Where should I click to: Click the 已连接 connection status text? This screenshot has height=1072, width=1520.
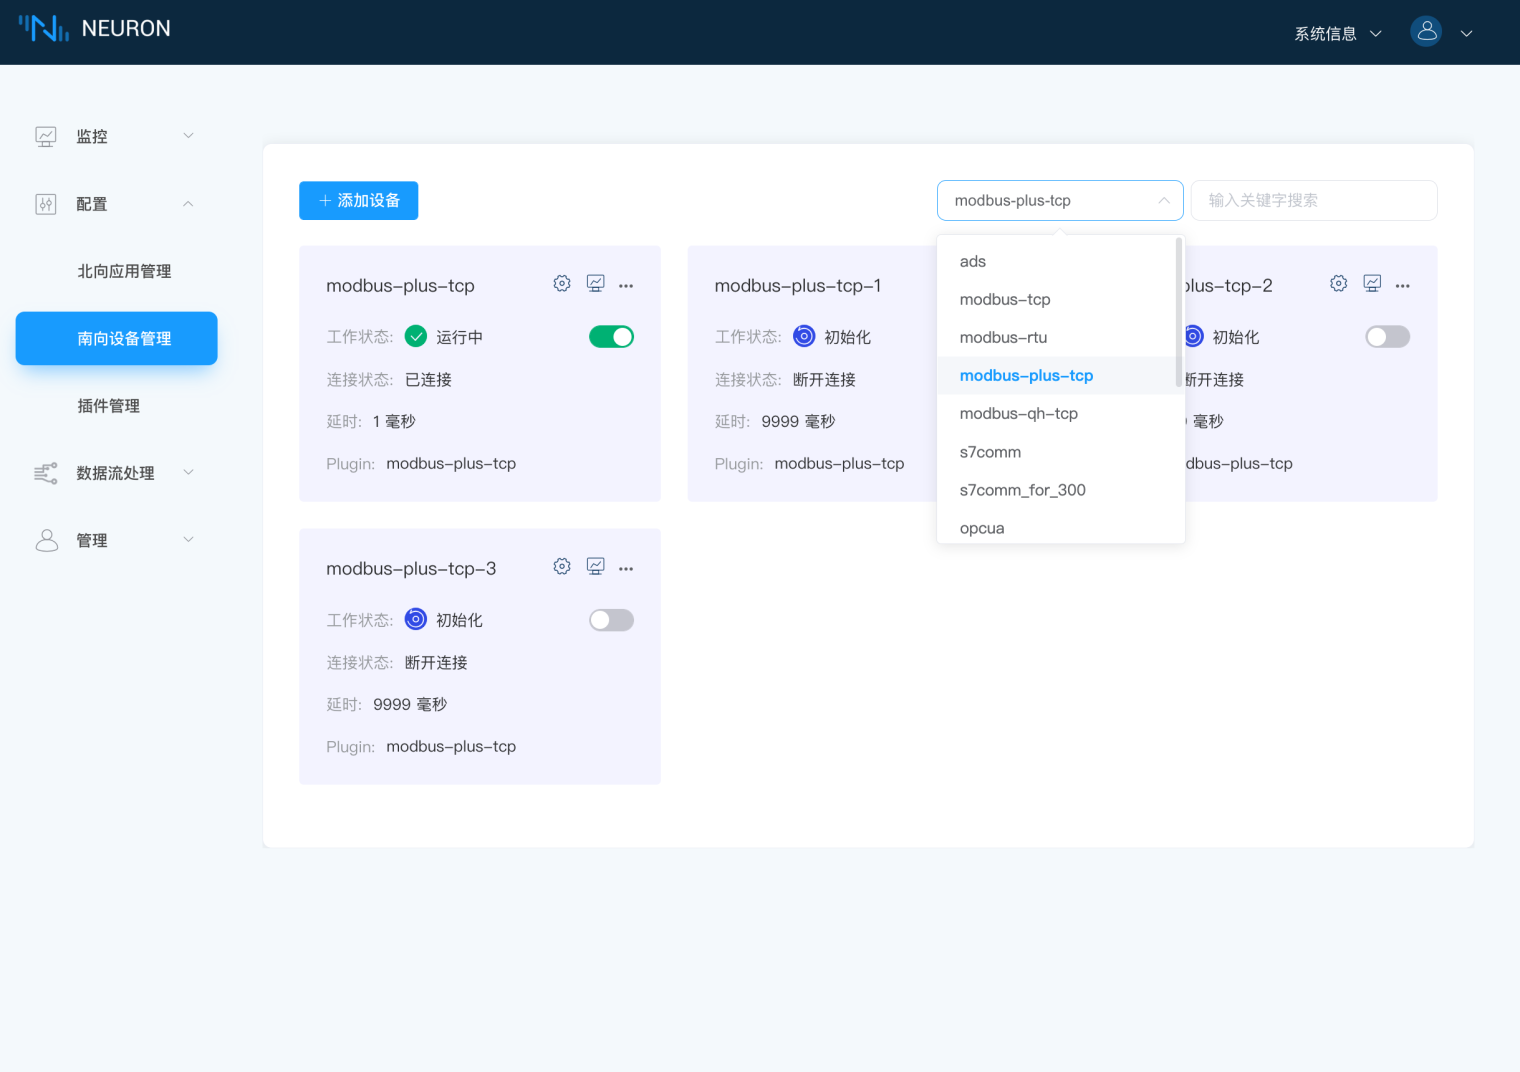(428, 379)
